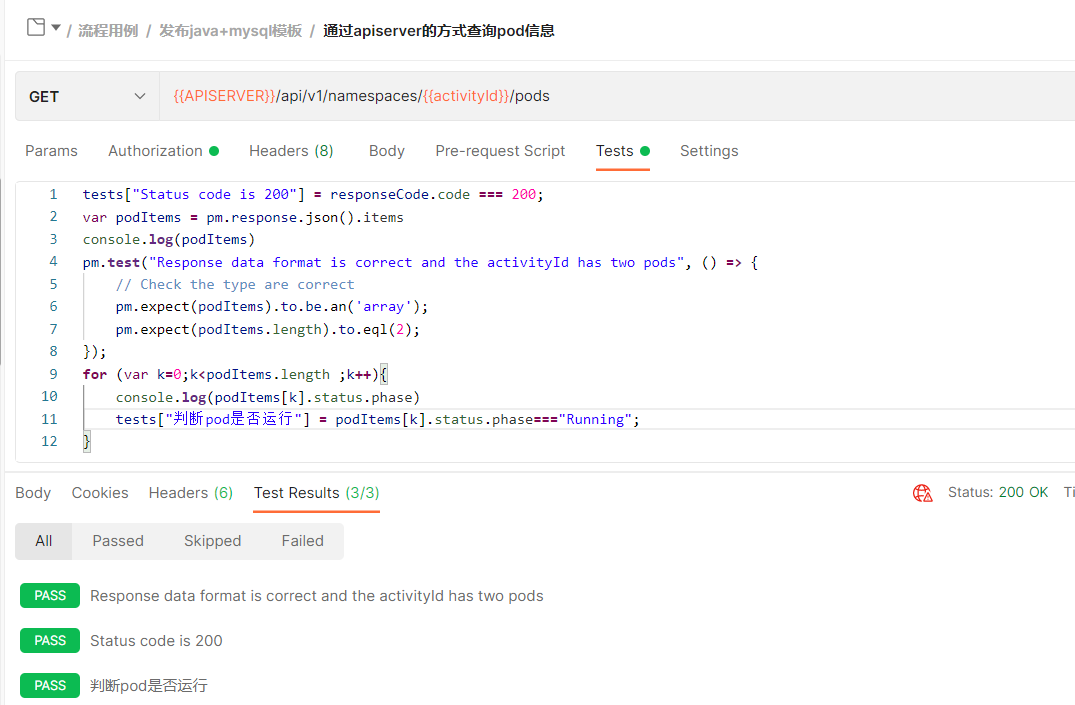
Task: Switch to the Params tab
Action: click(x=51, y=151)
